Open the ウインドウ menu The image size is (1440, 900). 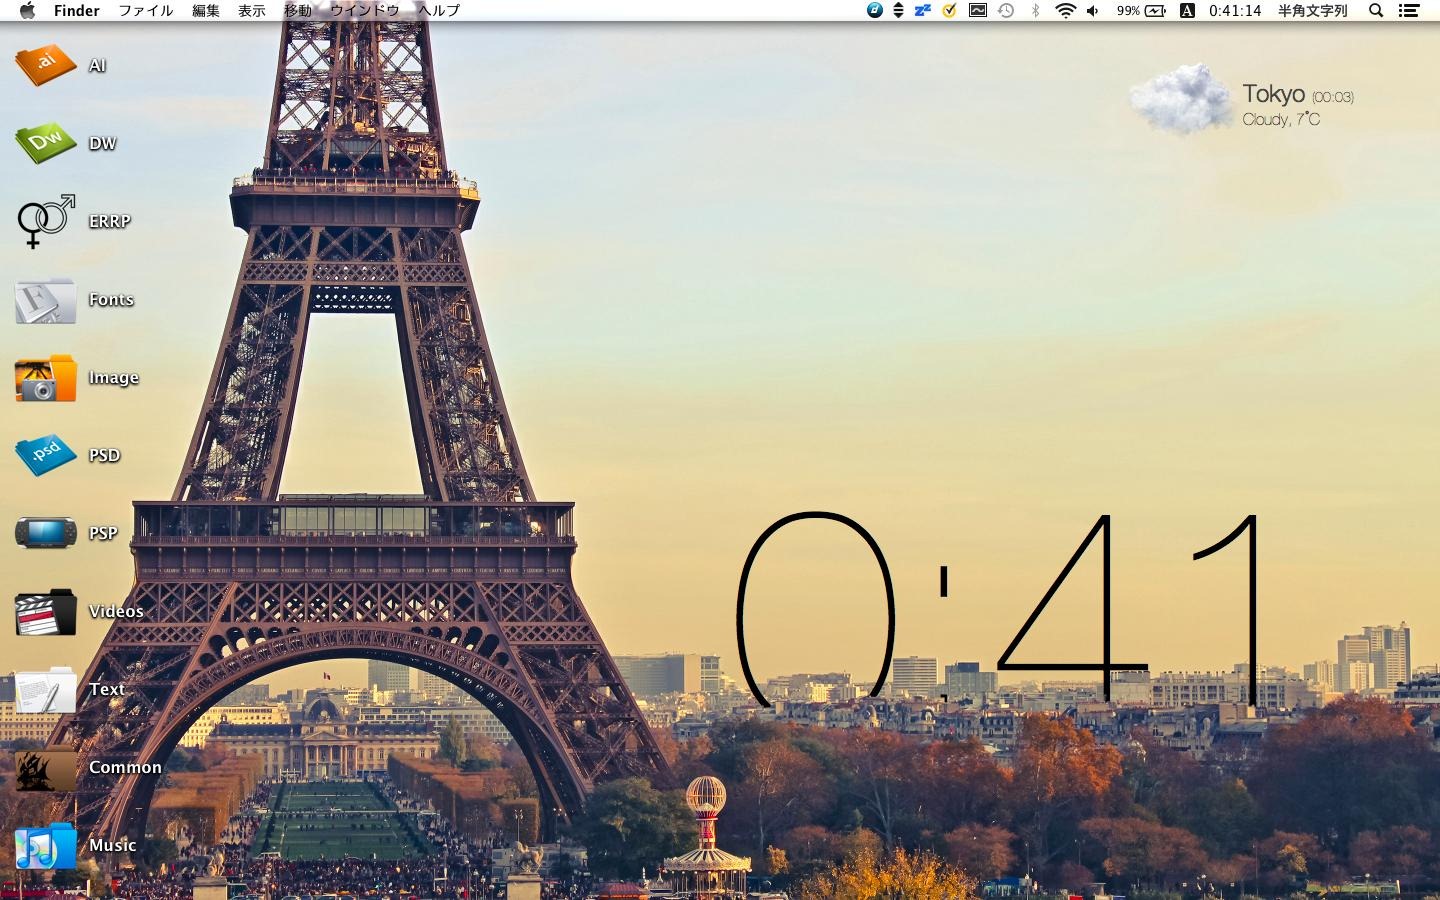pyautogui.click(x=365, y=10)
